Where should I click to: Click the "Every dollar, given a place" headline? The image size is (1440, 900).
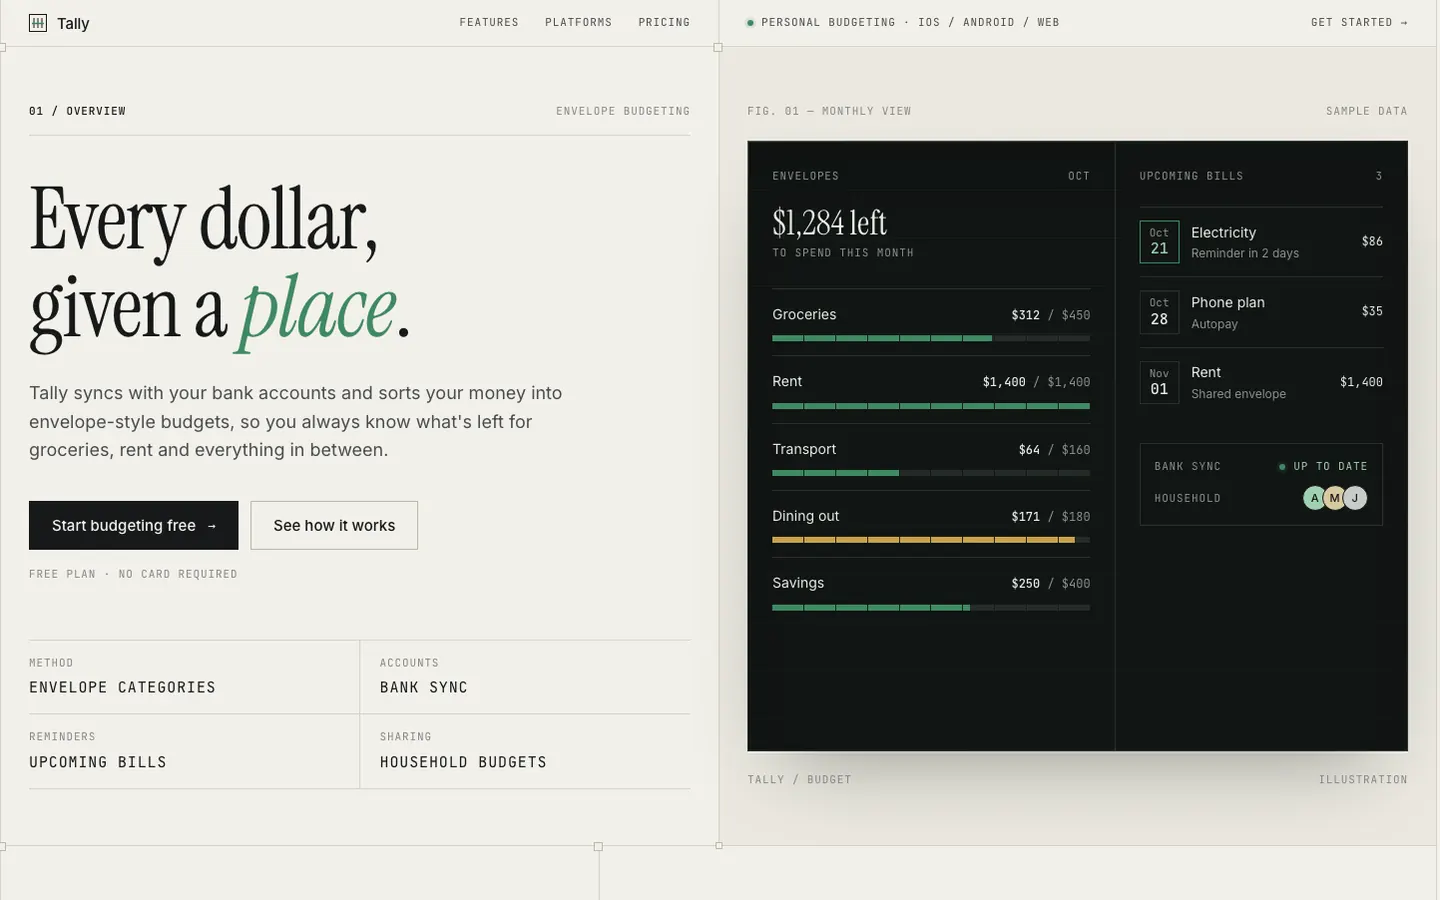coord(220,266)
